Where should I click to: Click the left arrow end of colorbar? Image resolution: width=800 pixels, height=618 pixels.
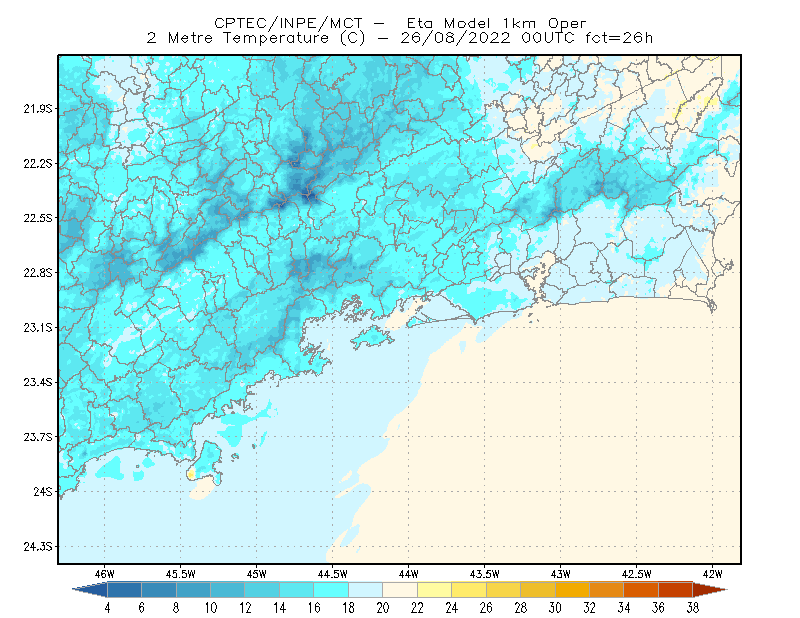[90, 590]
